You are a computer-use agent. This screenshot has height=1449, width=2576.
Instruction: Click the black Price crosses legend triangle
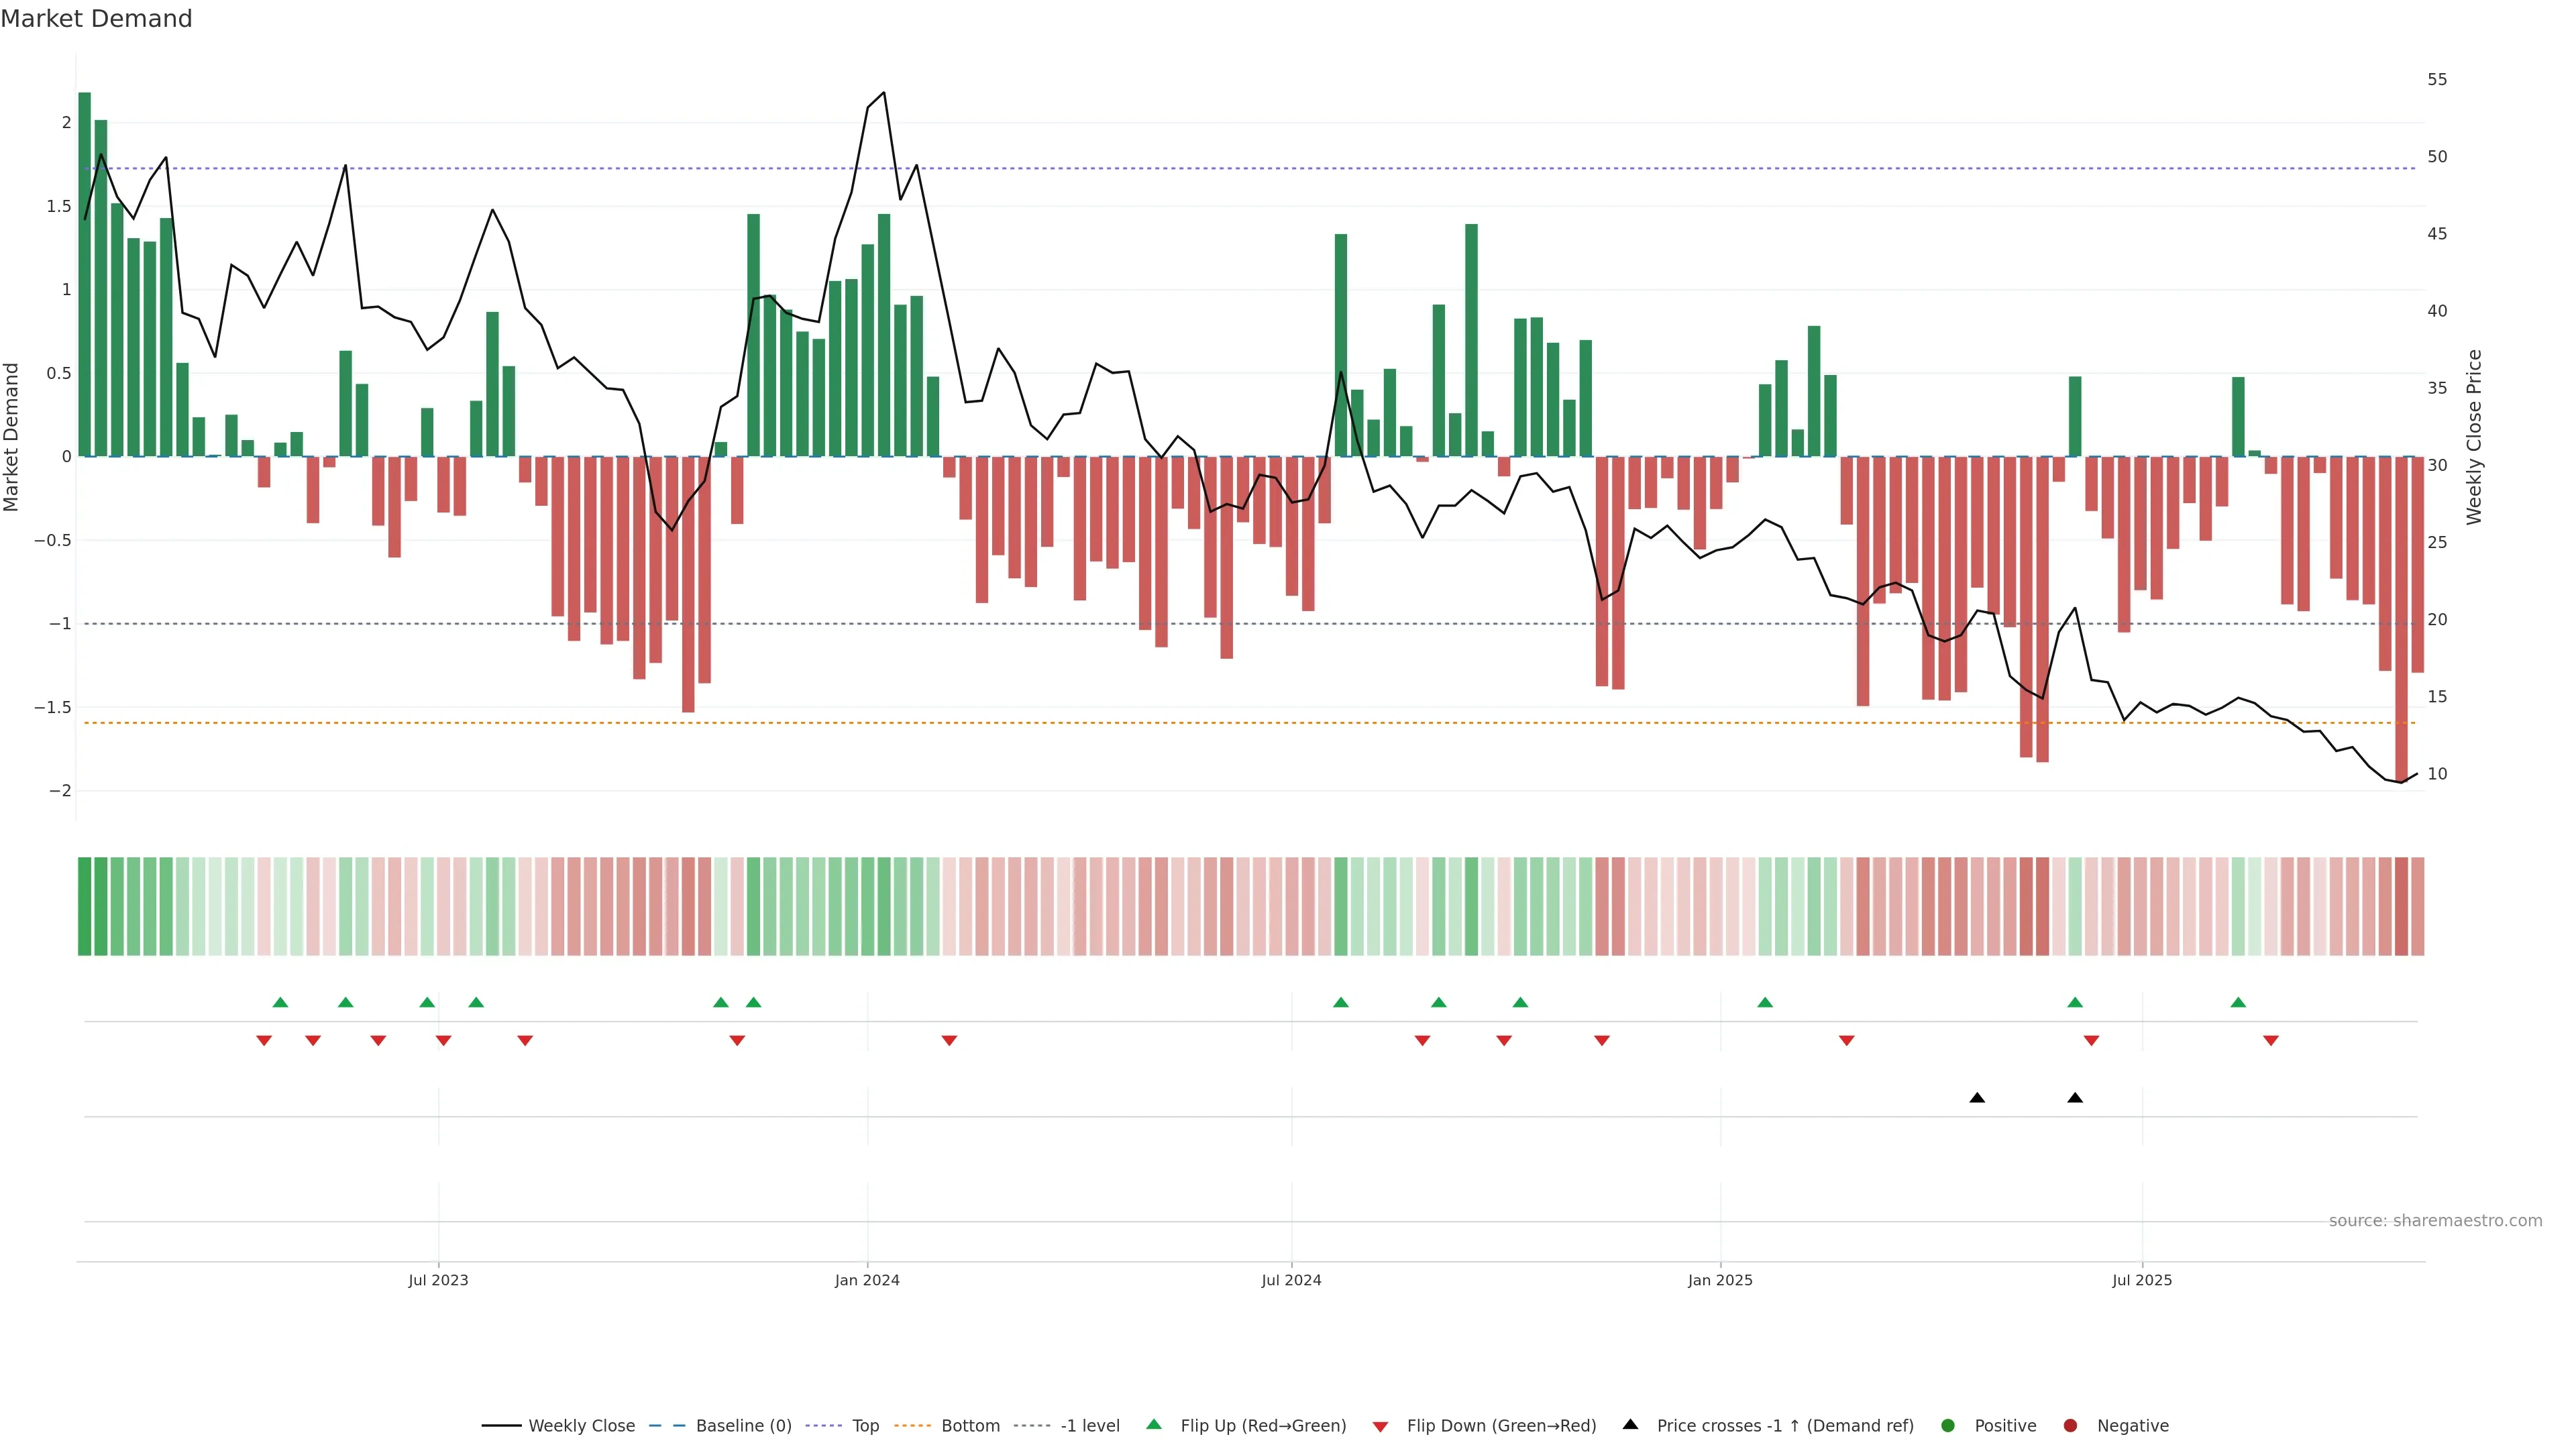(x=1630, y=1424)
